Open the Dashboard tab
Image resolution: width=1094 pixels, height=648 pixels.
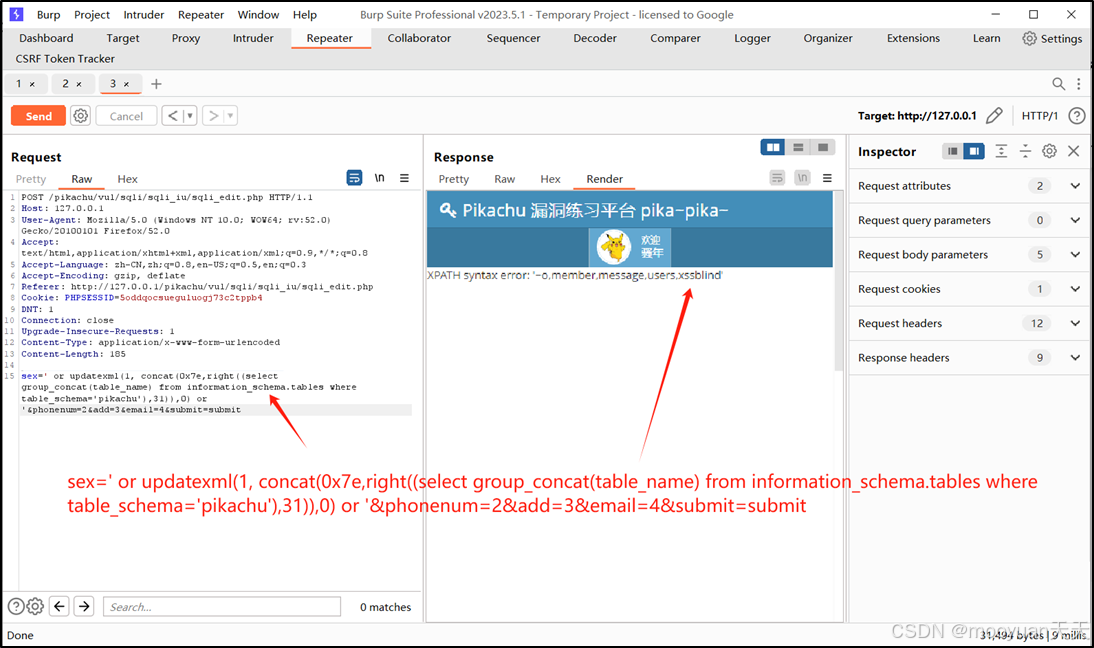tap(46, 38)
